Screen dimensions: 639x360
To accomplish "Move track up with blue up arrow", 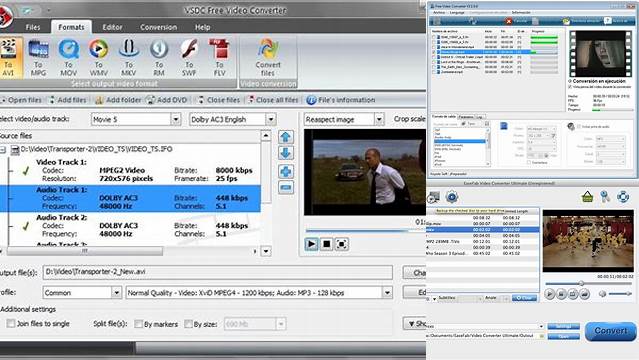I will coord(286,137).
